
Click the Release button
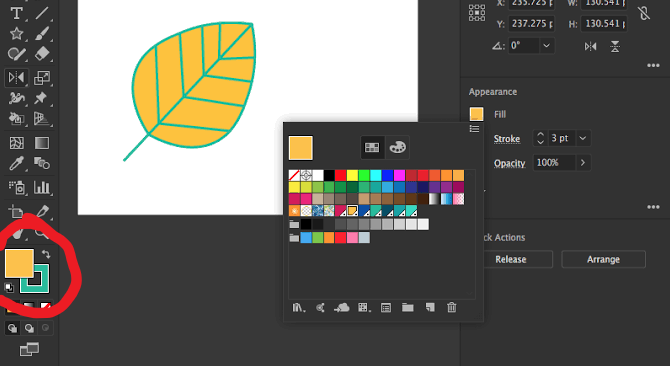(511, 259)
